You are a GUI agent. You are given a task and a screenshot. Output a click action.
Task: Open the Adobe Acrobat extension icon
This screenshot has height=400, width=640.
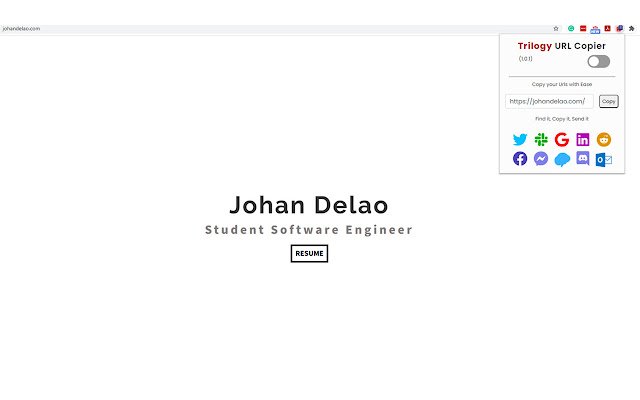click(x=607, y=29)
